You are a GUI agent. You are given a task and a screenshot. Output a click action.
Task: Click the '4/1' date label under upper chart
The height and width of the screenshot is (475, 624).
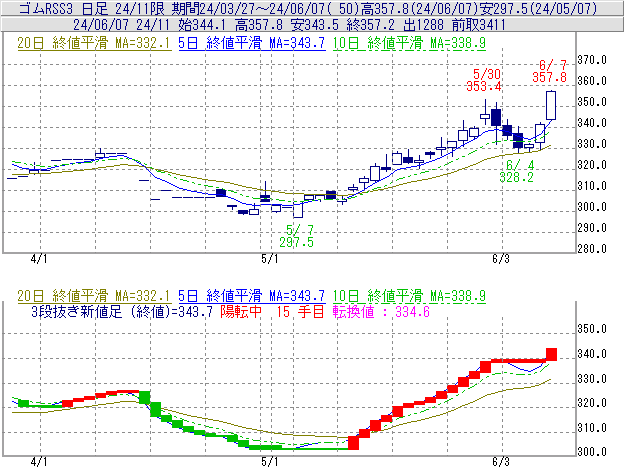coord(39,259)
